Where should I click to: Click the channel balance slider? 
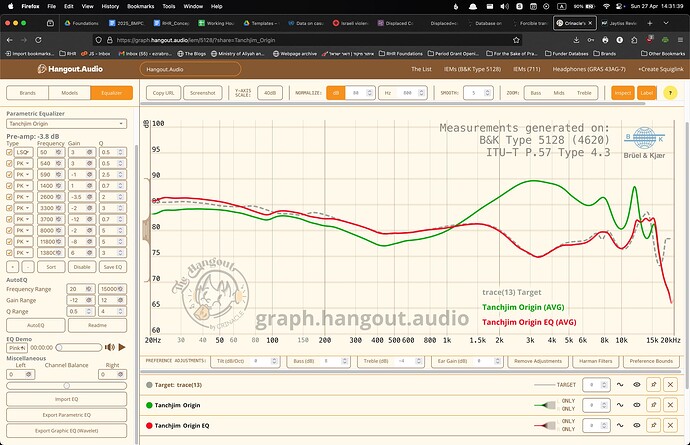coord(66,386)
